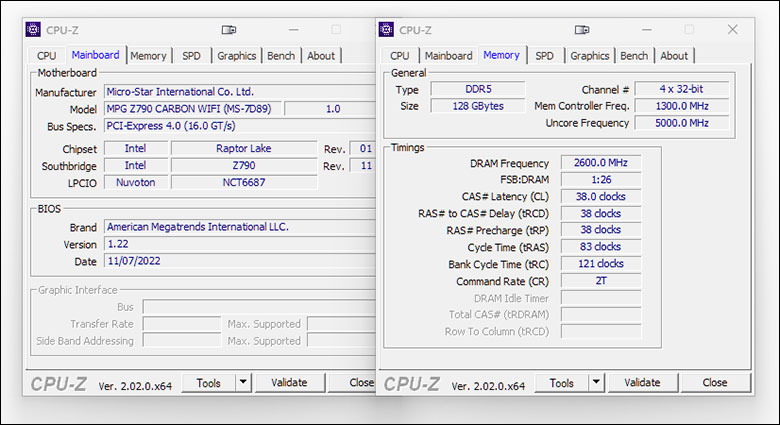Click empty Transfer Rate field
Viewport: 780px width, 425px height.
pos(182,324)
